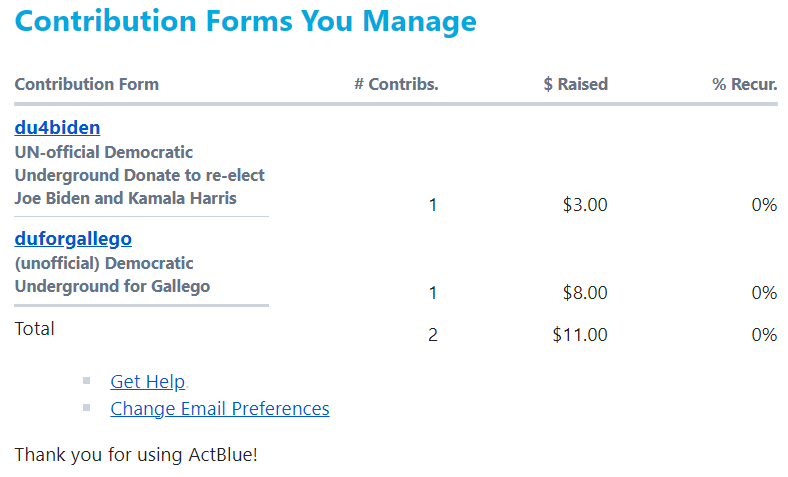Click the Underground for Gallego description text
Image resolution: width=788 pixels, height=477 pixels.
[x=112, y=287]
